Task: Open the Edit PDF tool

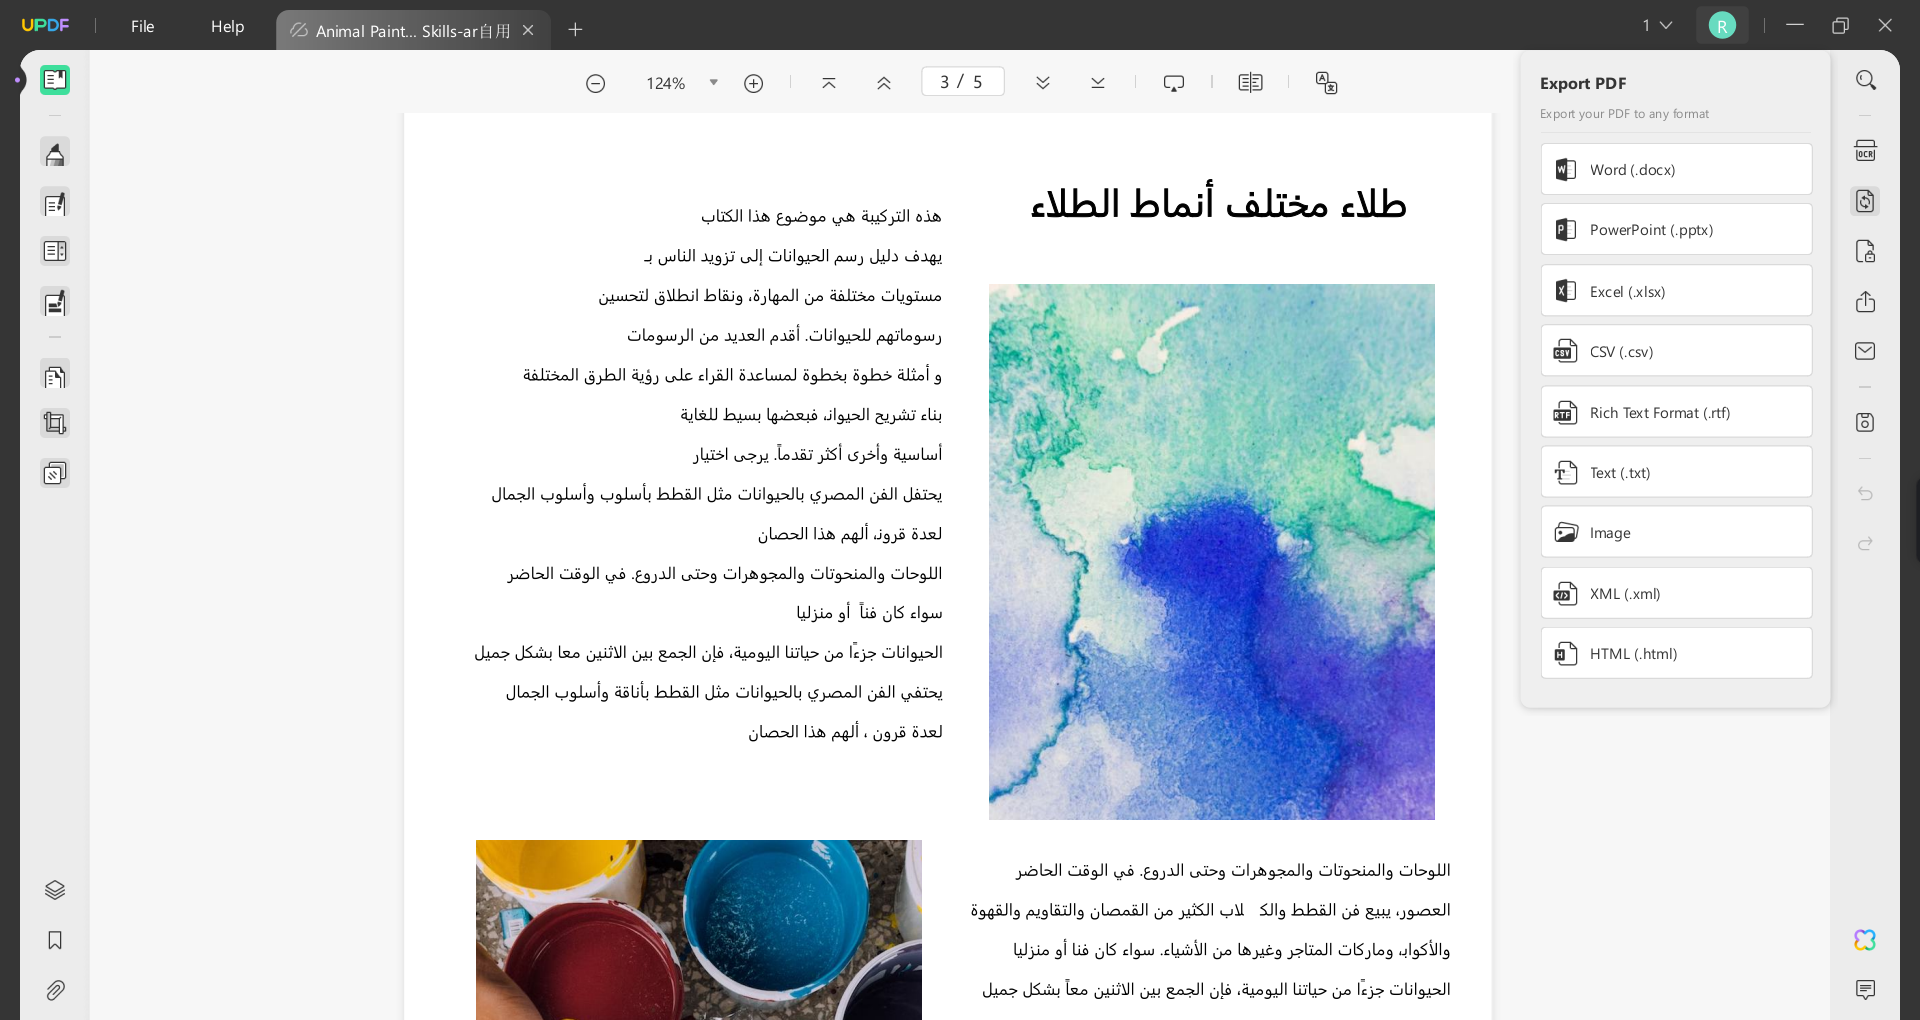Action: [55, 204]
